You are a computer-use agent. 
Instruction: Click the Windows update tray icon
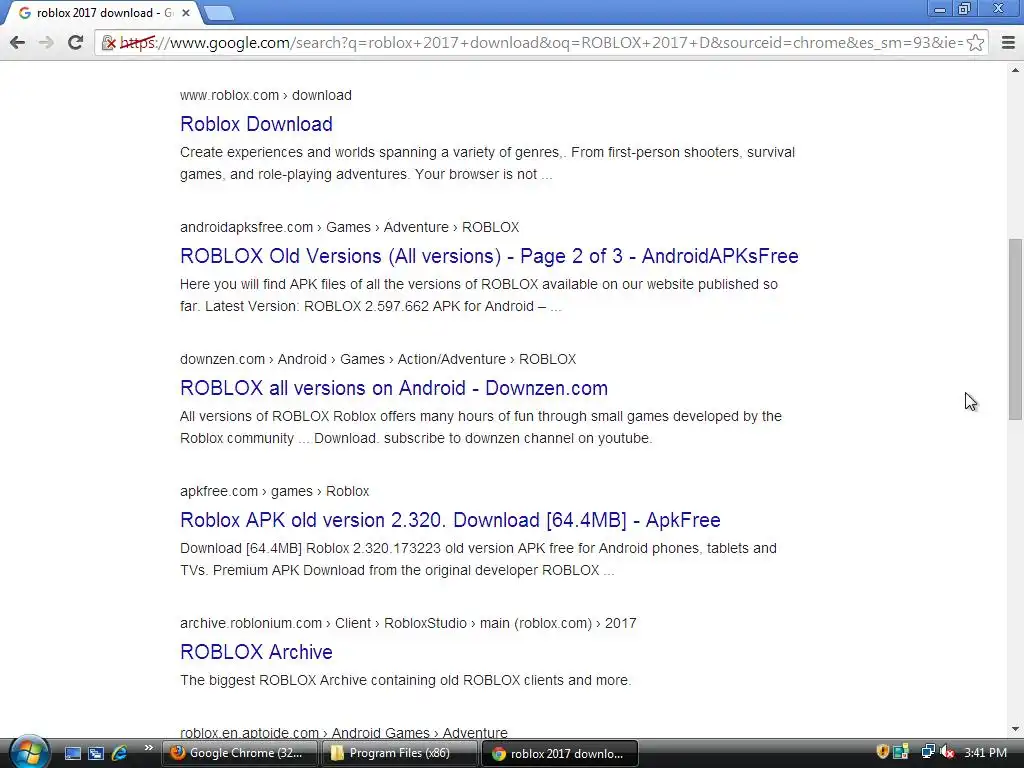(x=901, y=752)
